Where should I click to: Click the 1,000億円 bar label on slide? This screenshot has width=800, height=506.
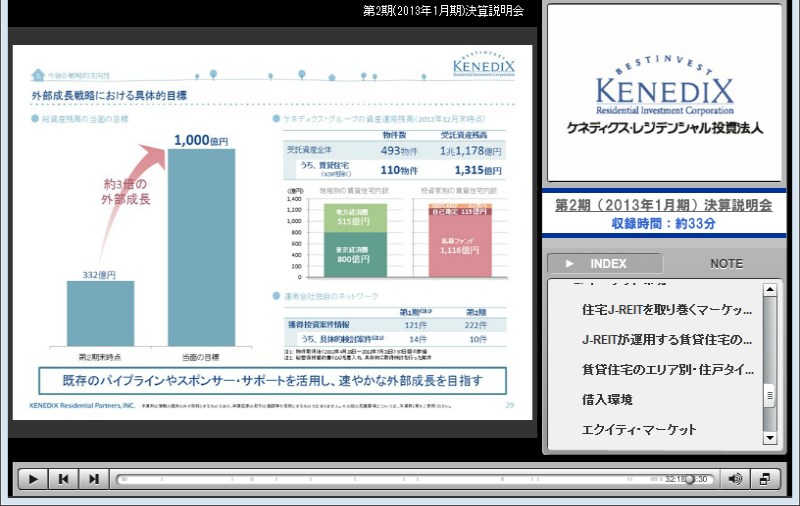tap(201, 140)
